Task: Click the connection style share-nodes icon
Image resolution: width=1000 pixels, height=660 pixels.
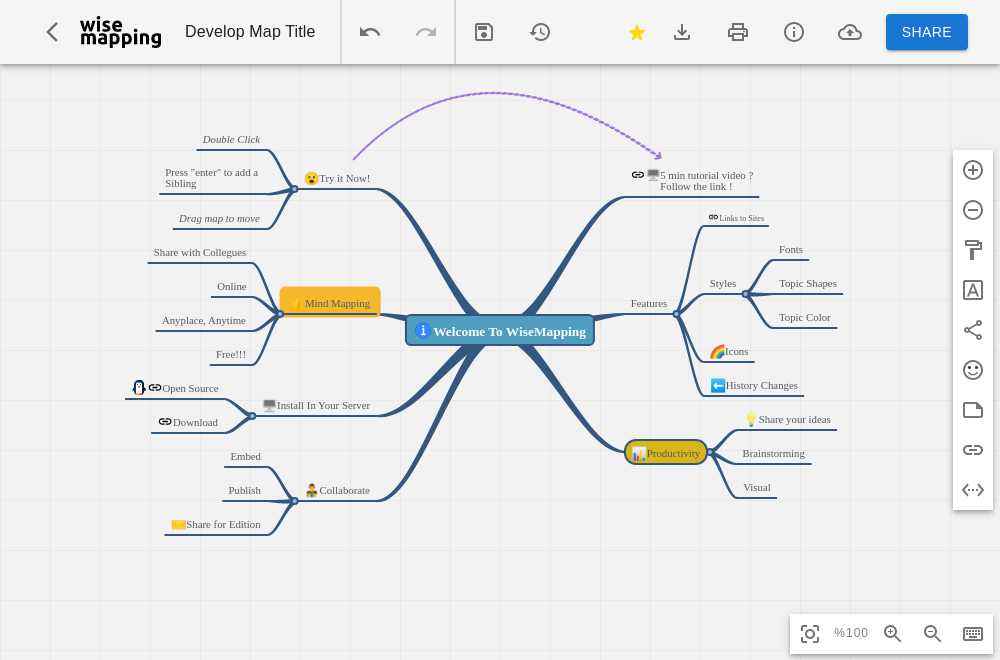Action: tap(973, 330)
